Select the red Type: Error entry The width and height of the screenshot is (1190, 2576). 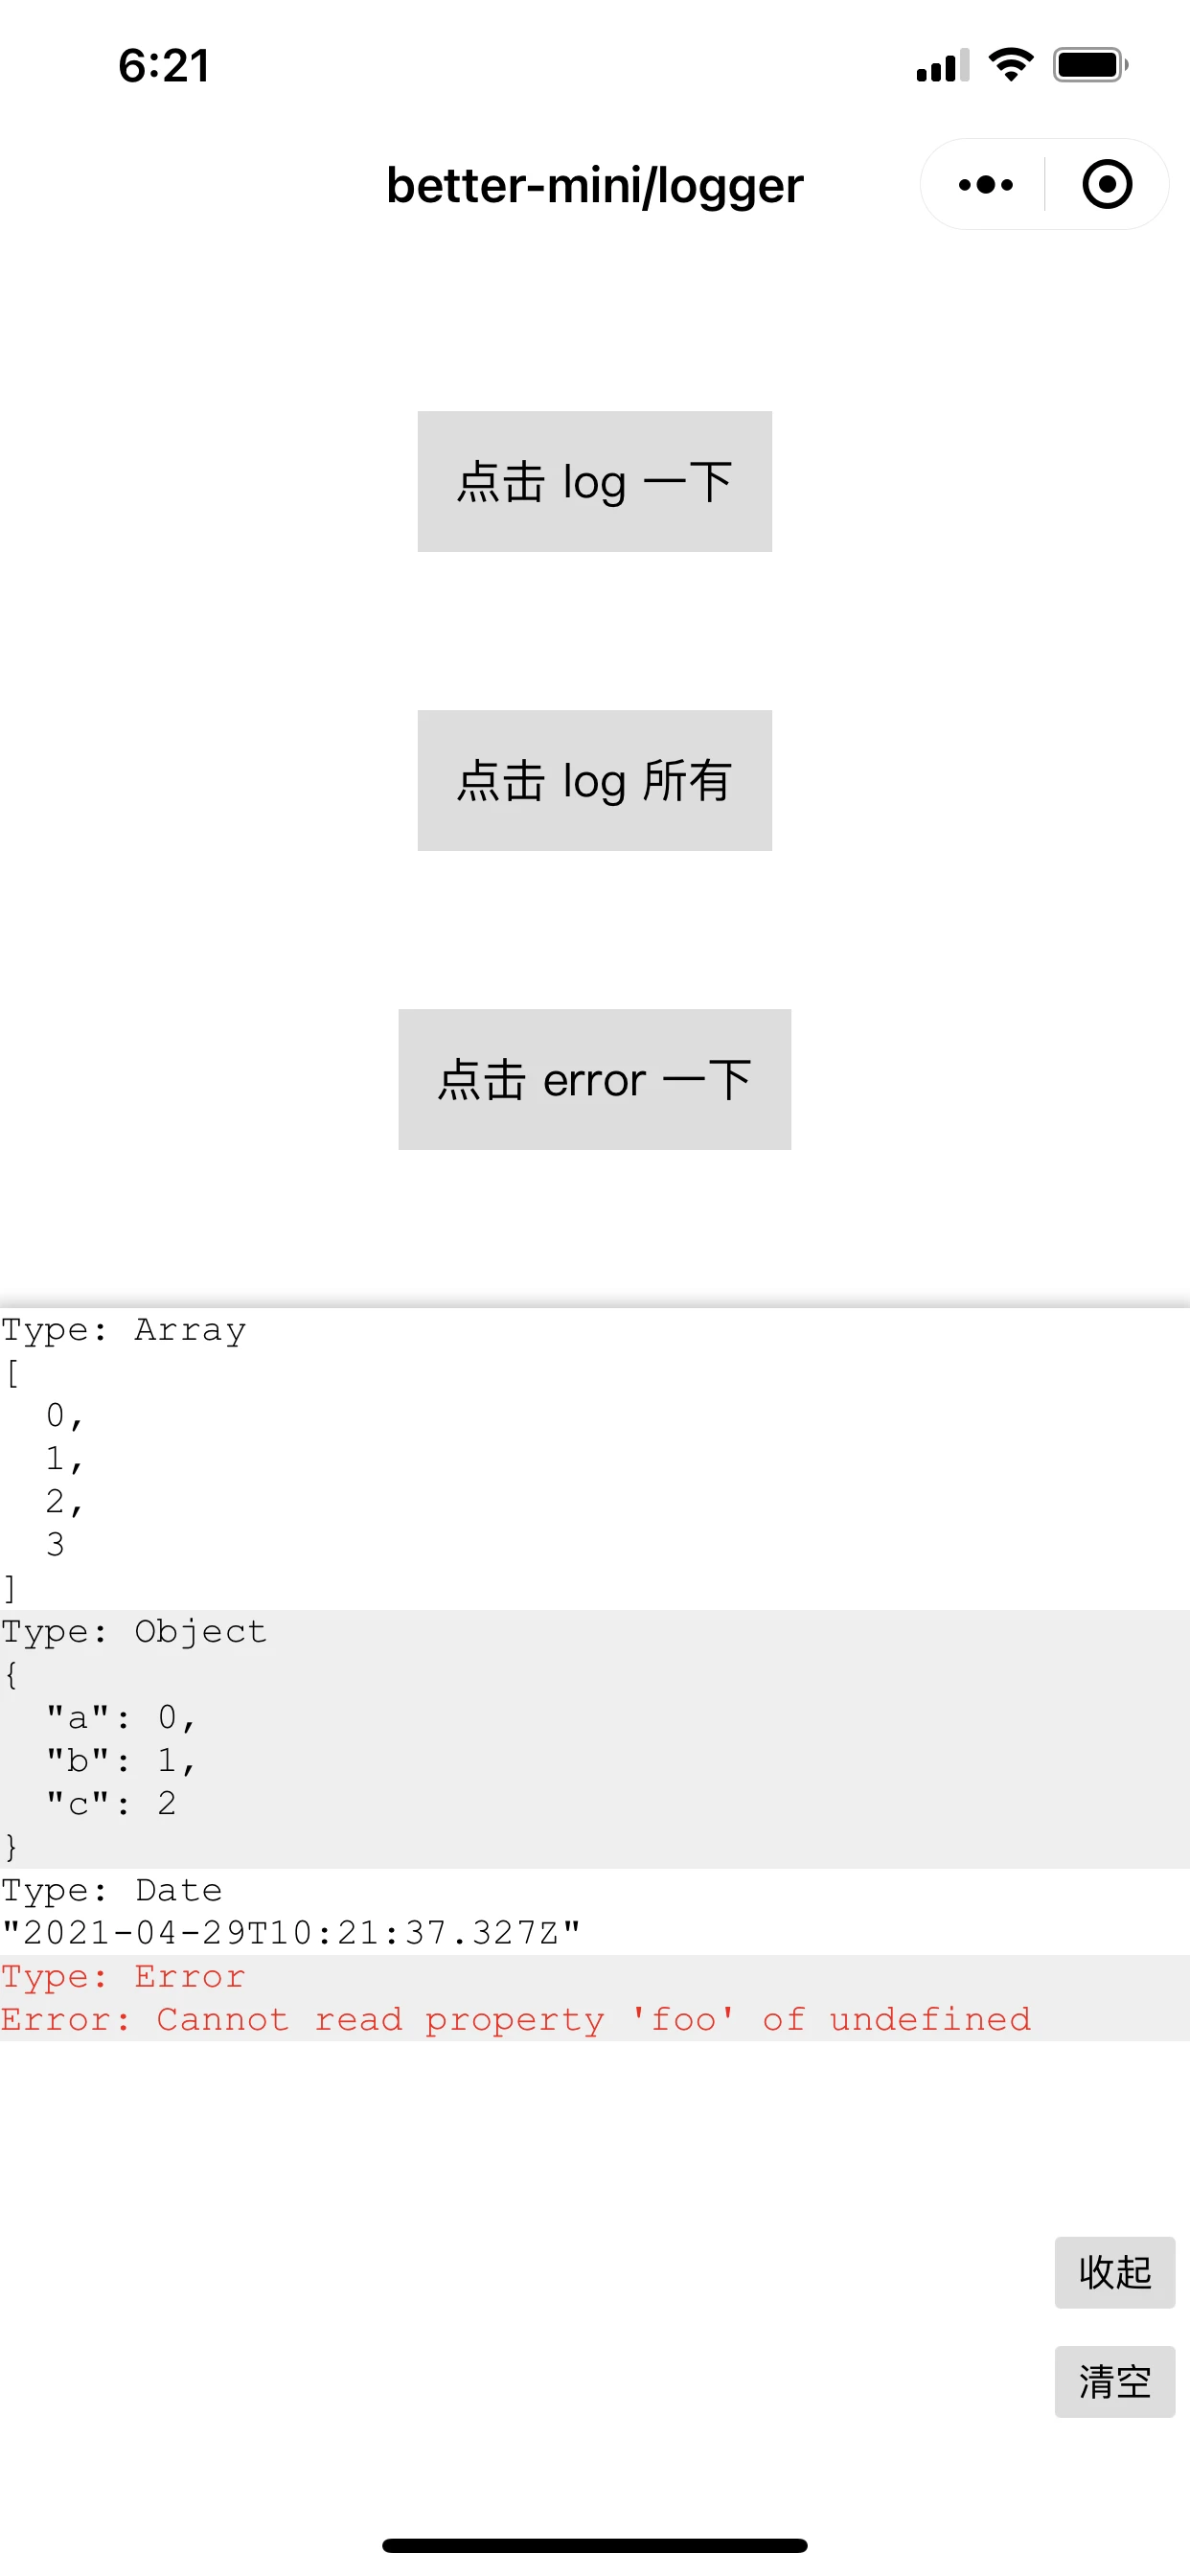[595, 1998]
